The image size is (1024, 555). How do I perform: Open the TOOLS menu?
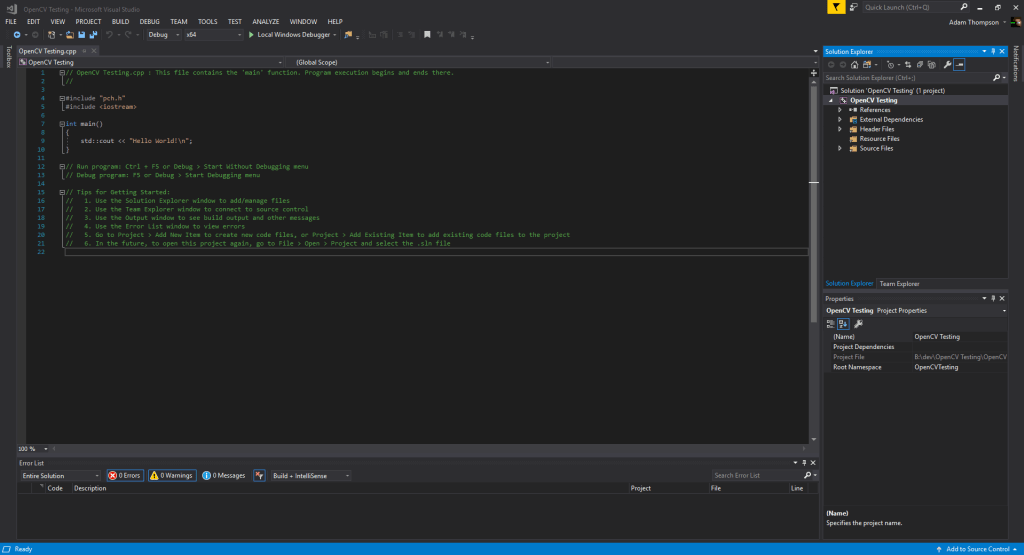(x=208, y=22)
